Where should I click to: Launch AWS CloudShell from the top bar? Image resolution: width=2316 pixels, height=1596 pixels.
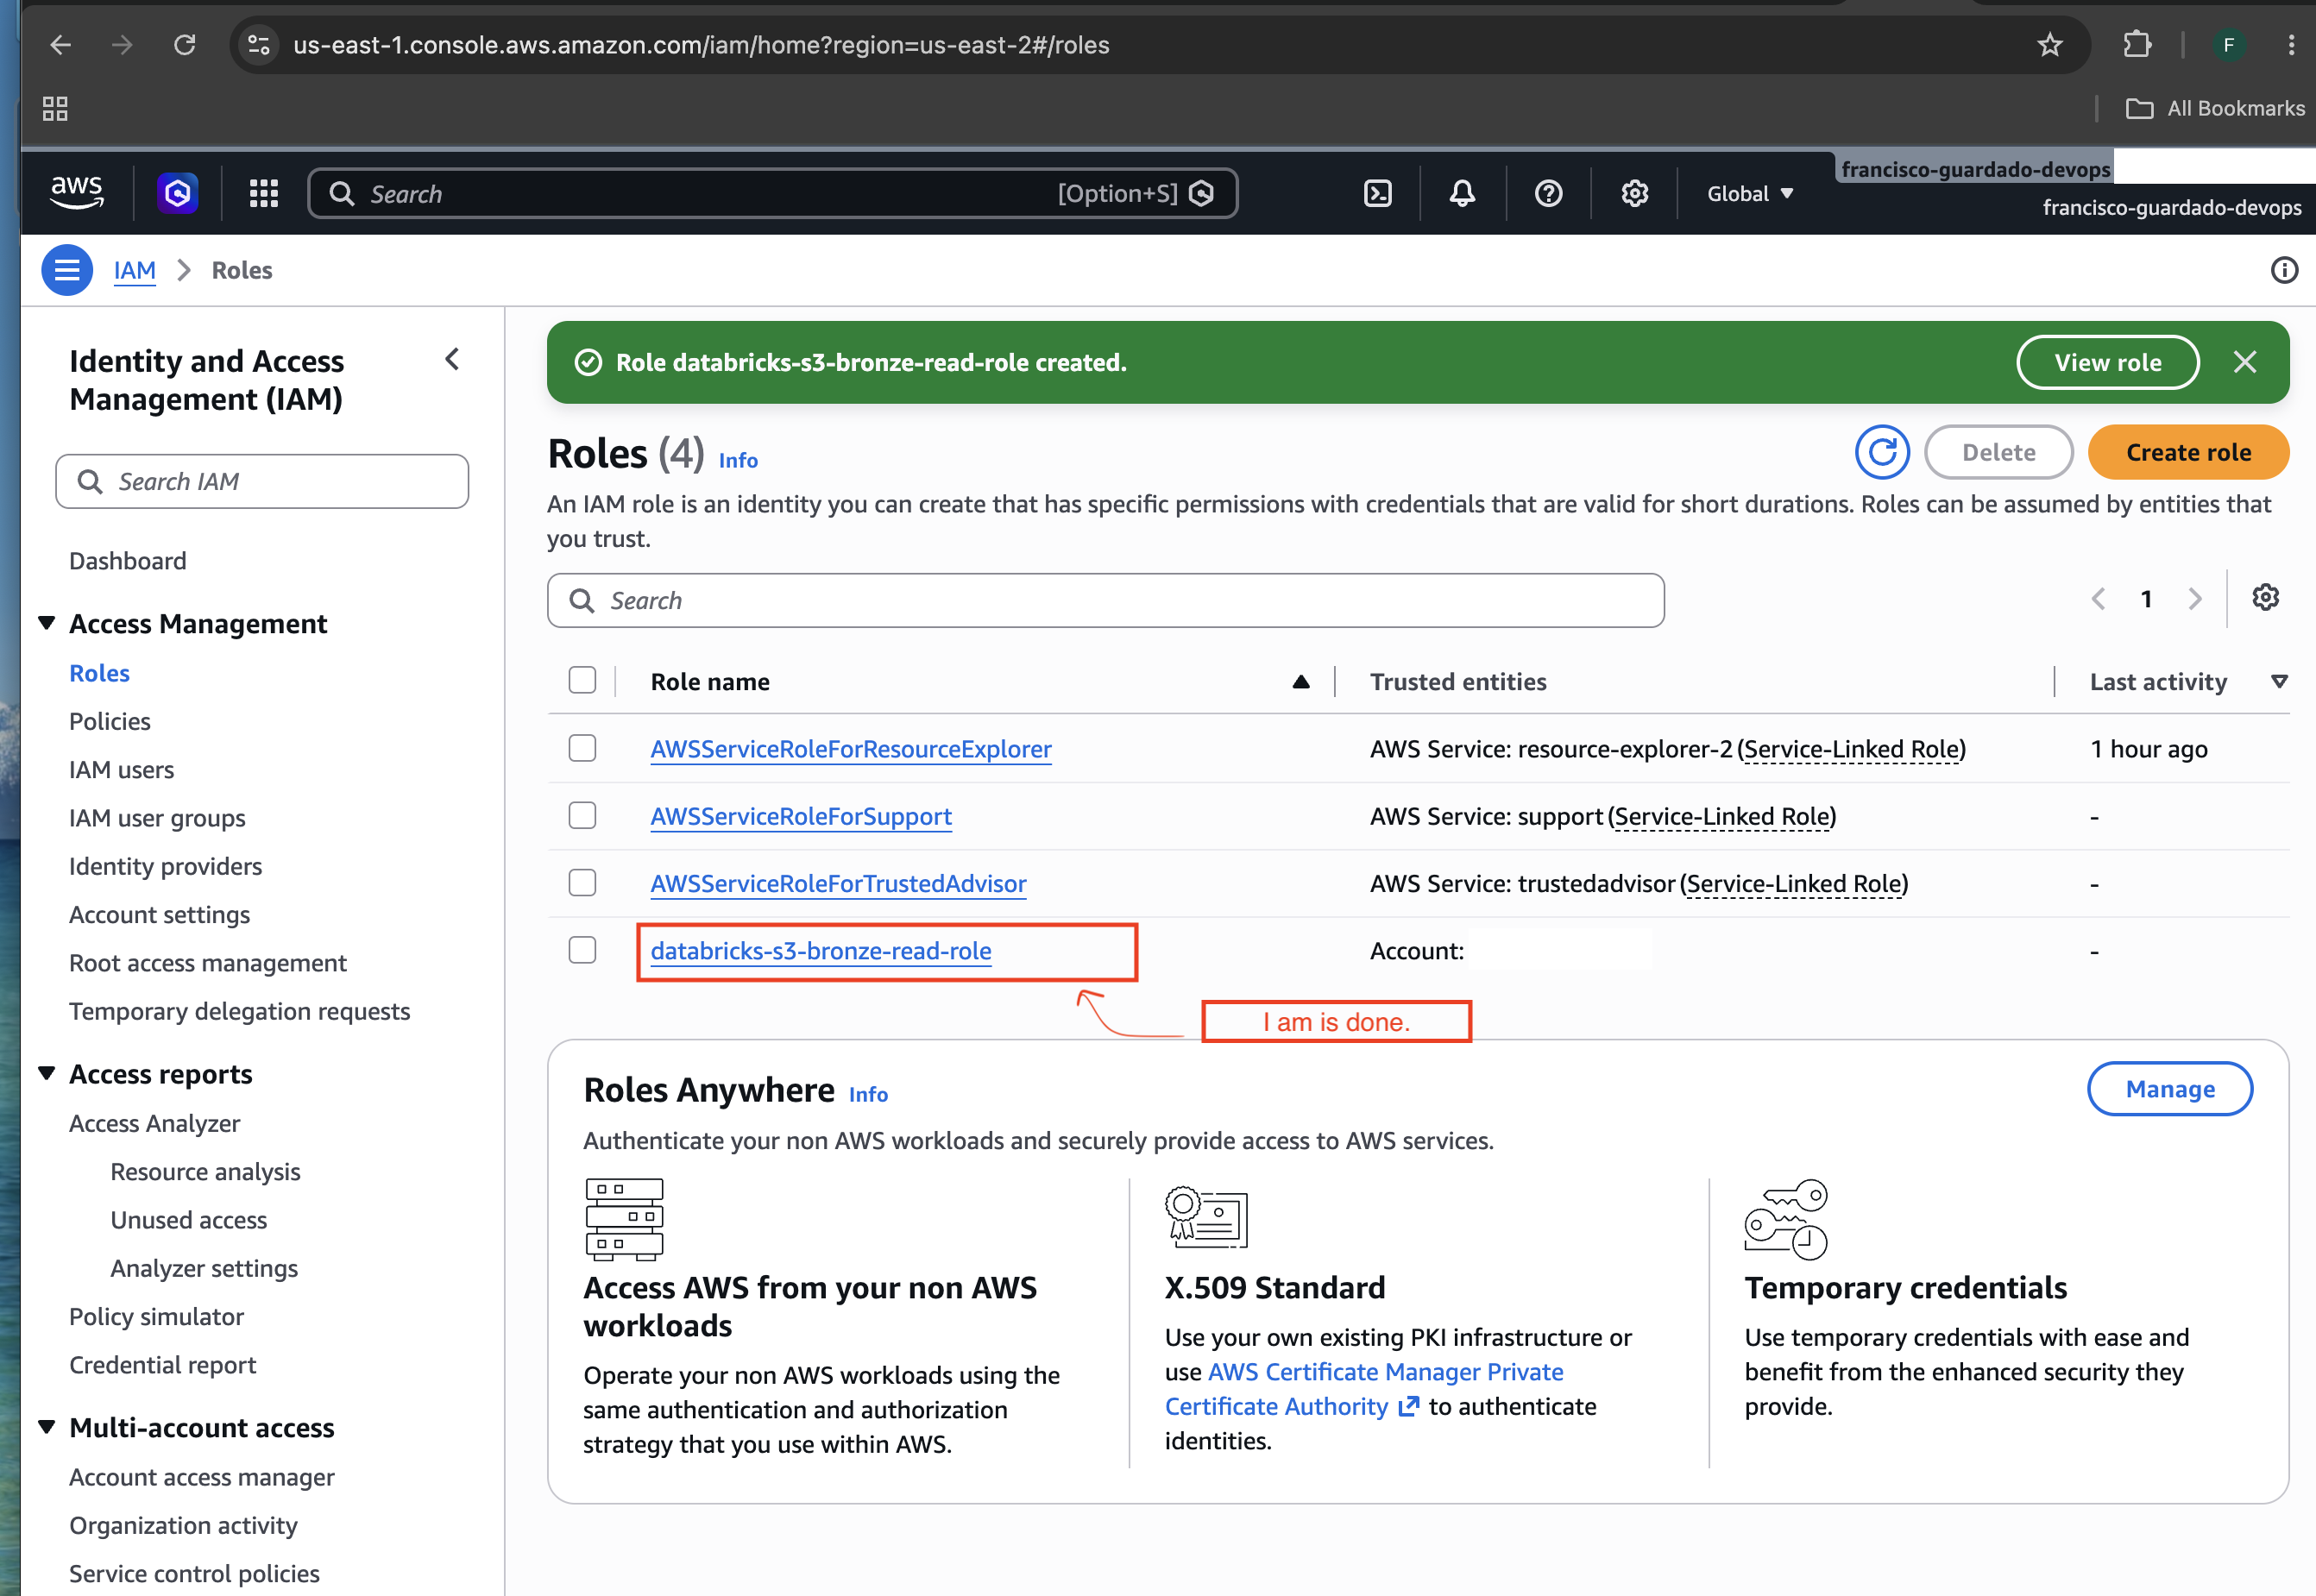tap(1378, 193)
